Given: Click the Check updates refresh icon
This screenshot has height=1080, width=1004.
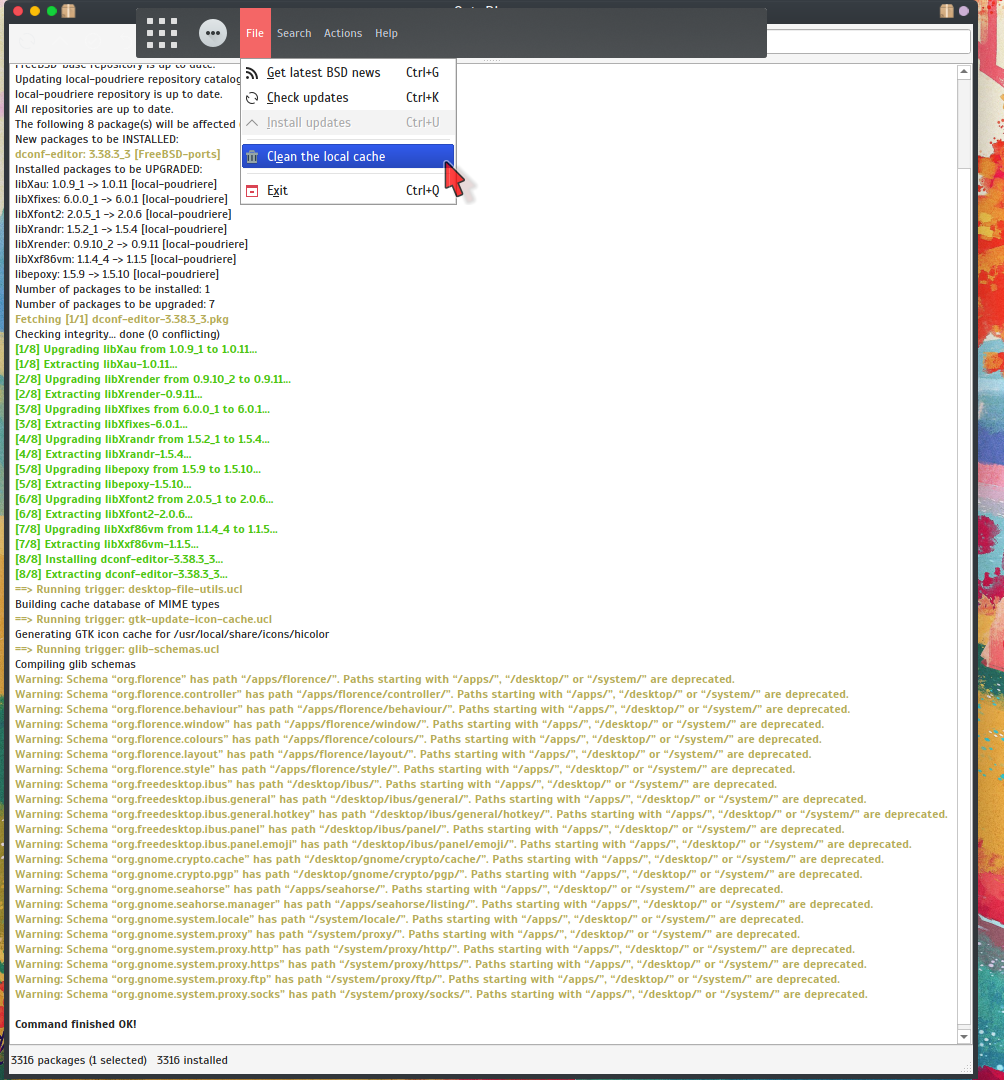Looking at the screenshot, I should click(252, 98).
